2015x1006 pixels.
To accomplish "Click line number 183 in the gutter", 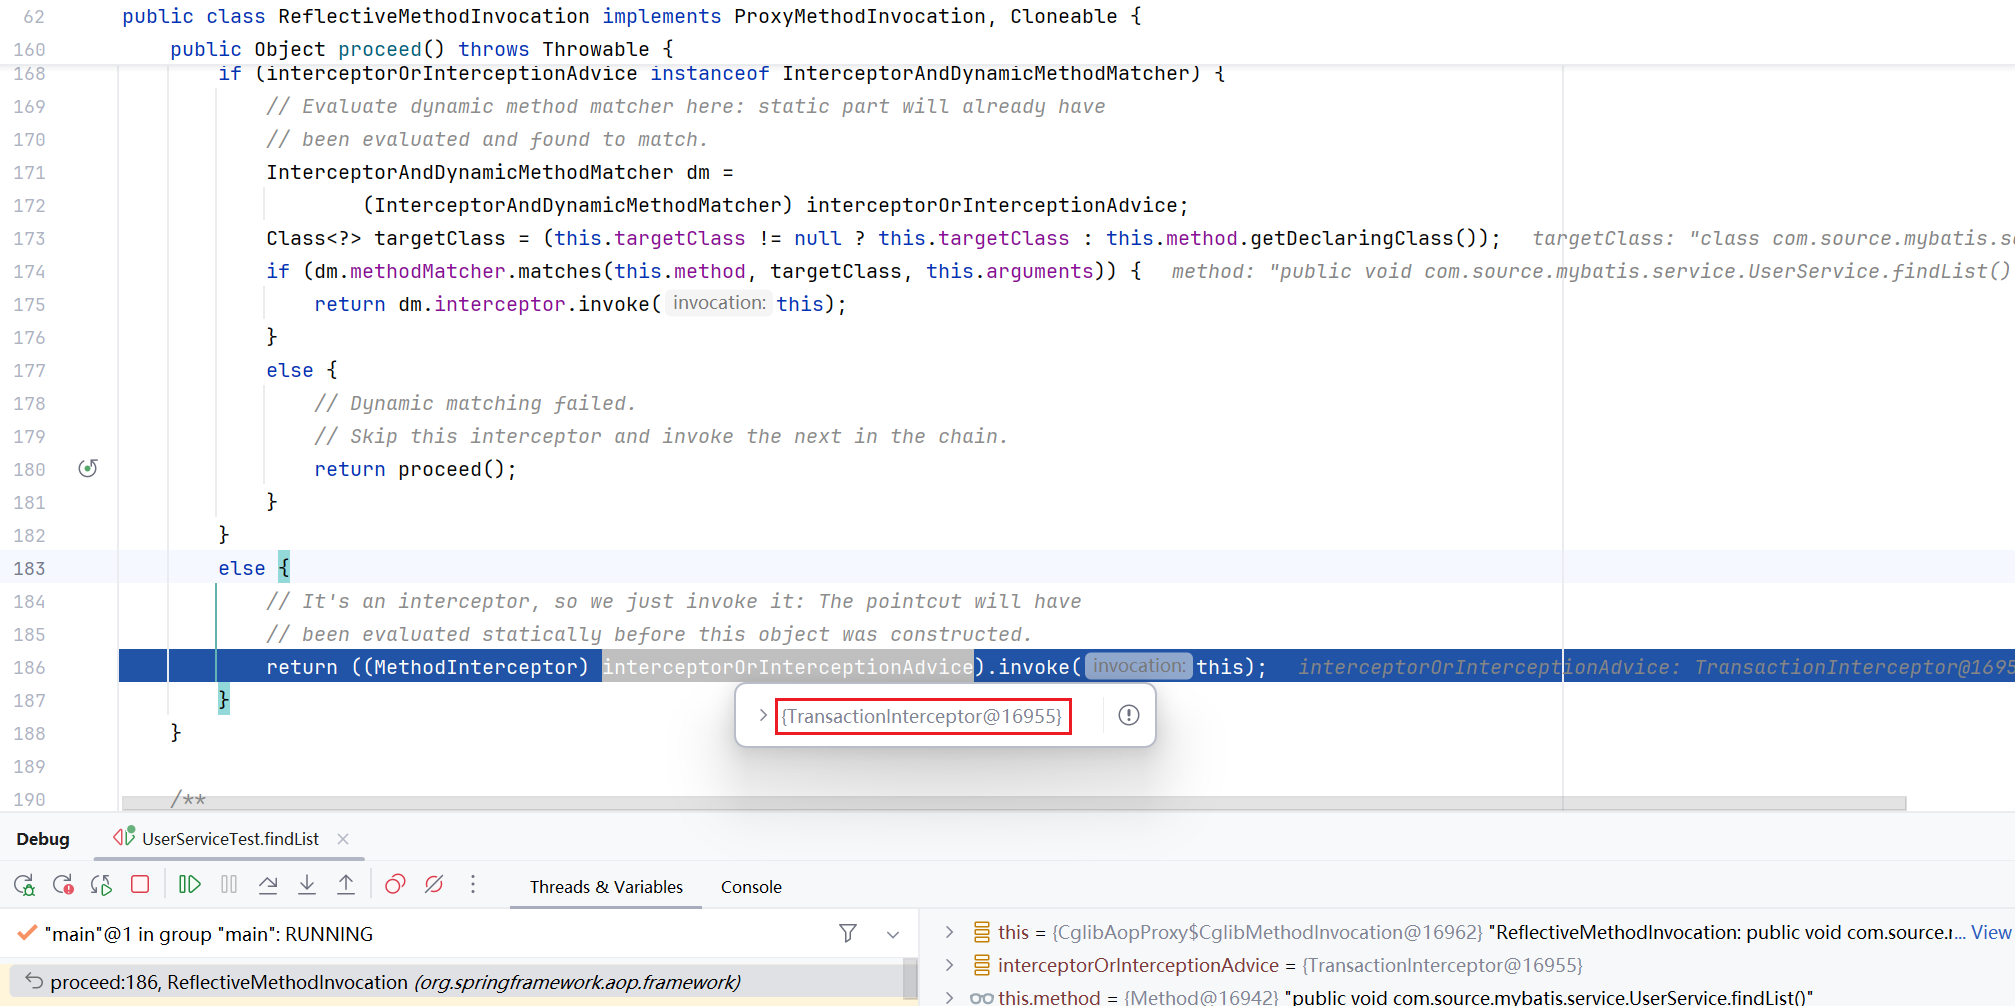I will (30, 568).
